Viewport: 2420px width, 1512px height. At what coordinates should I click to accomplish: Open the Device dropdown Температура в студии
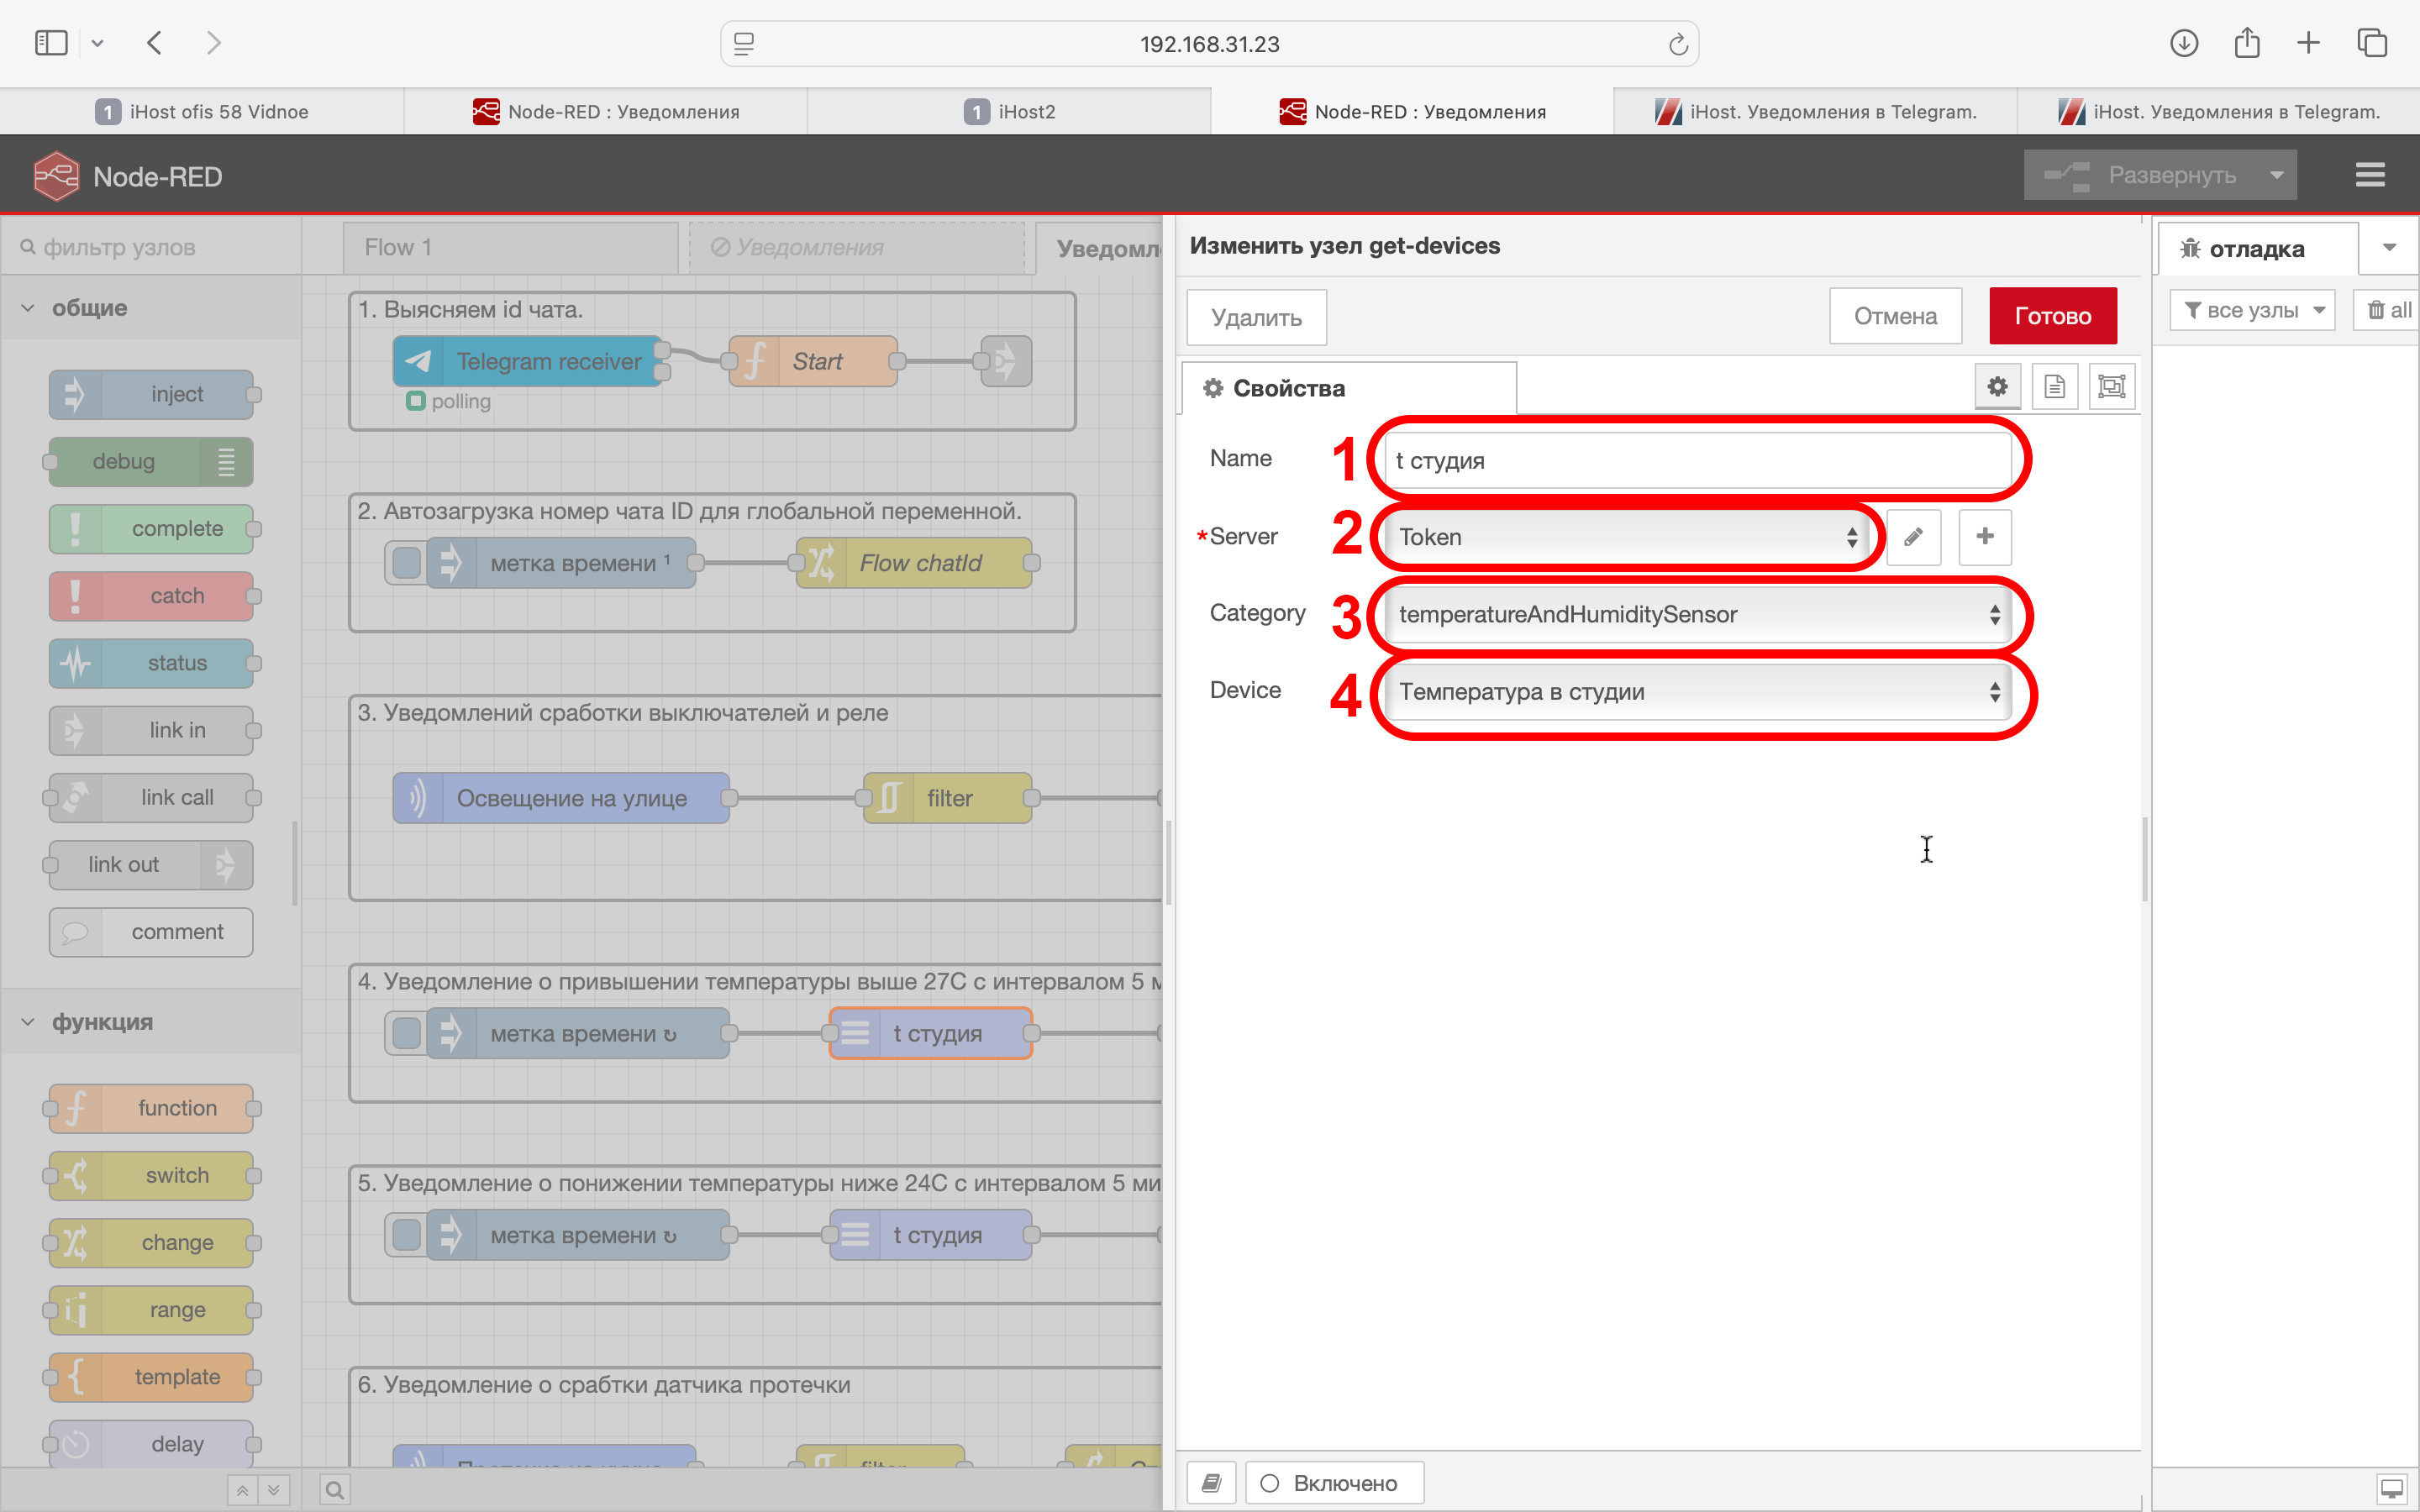[x=1697, y=692]
